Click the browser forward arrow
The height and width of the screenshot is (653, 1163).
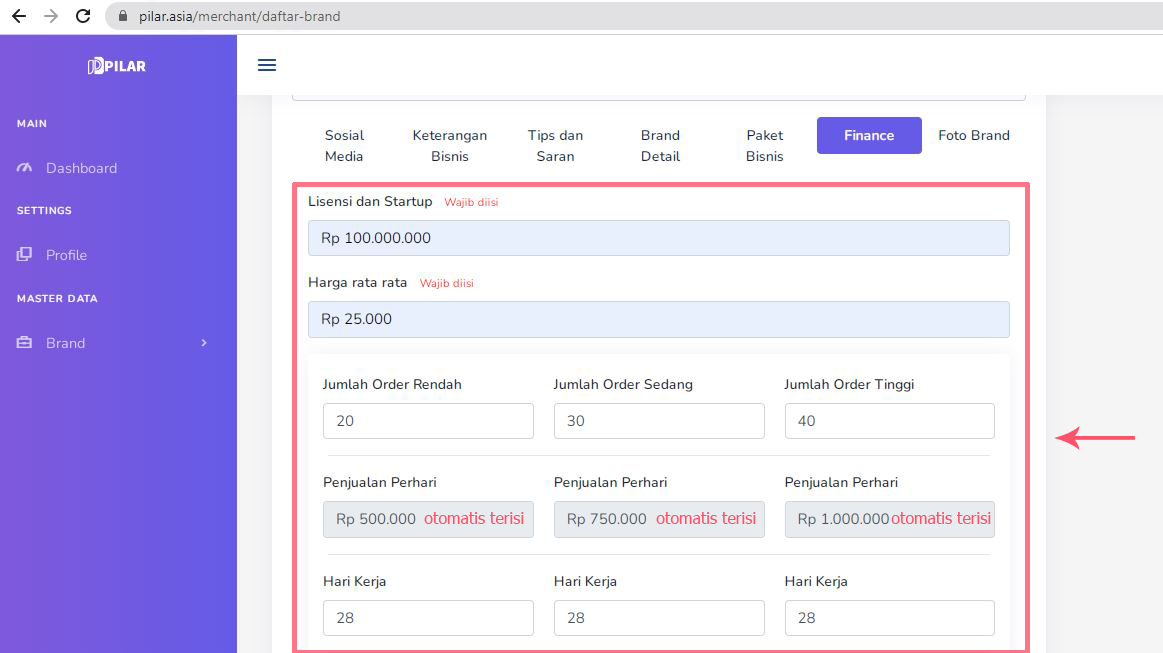tap(51, 16)
